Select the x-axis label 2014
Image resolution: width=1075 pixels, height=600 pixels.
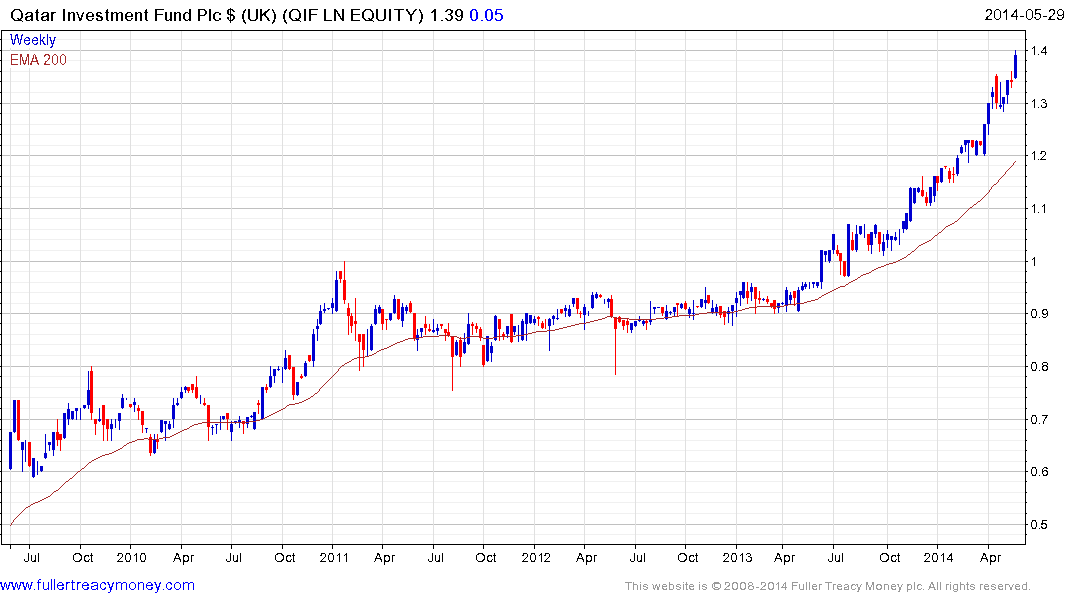[x=938, y=557]
